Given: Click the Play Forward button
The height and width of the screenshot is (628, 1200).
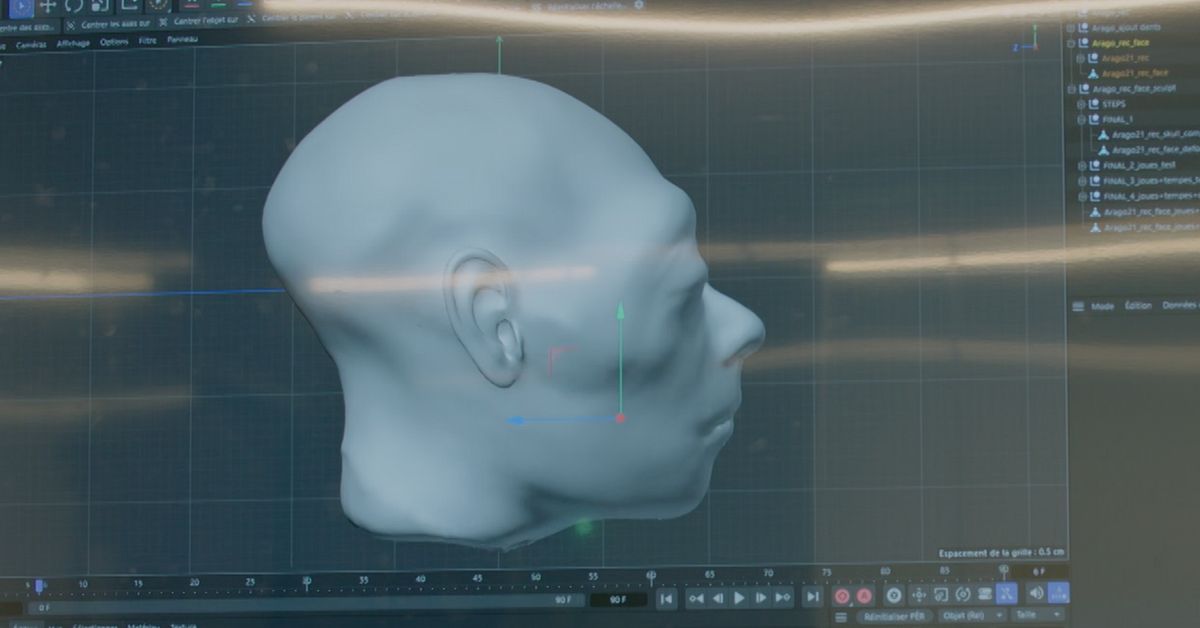Looking at the screenshot, I should click(x=739, y=598).
